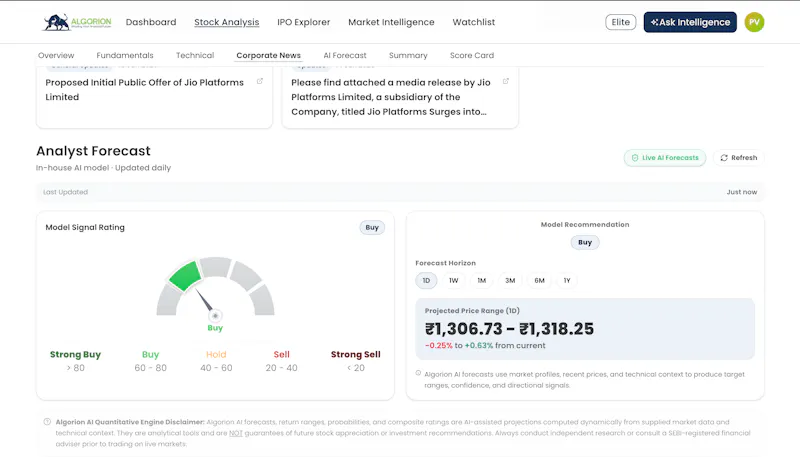Click the '-0.25%' change value

pyautogui.click(x=439, y=345)
